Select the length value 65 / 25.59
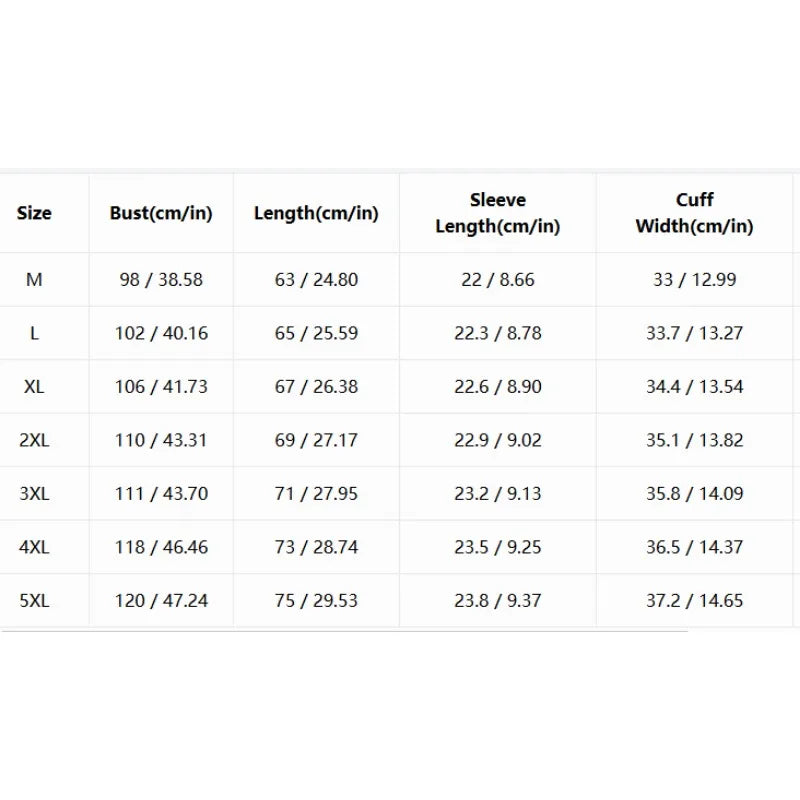 pos(316,333)
